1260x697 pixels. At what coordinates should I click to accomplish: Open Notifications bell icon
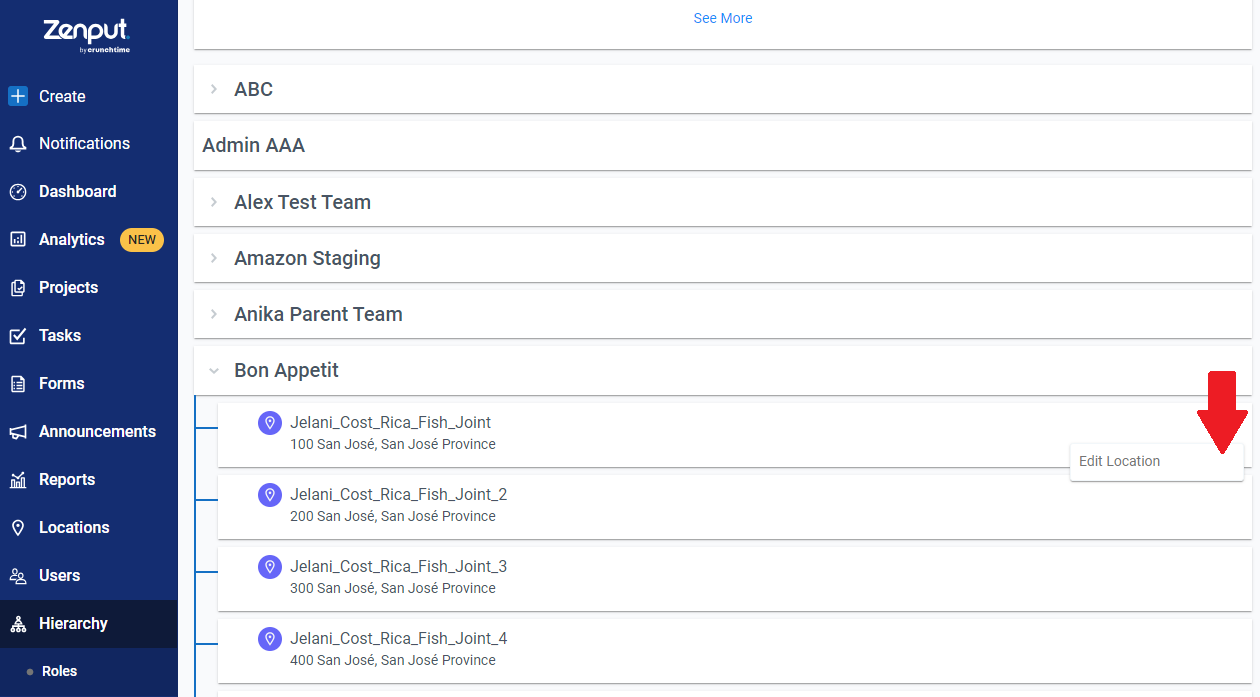click(18, 144)
